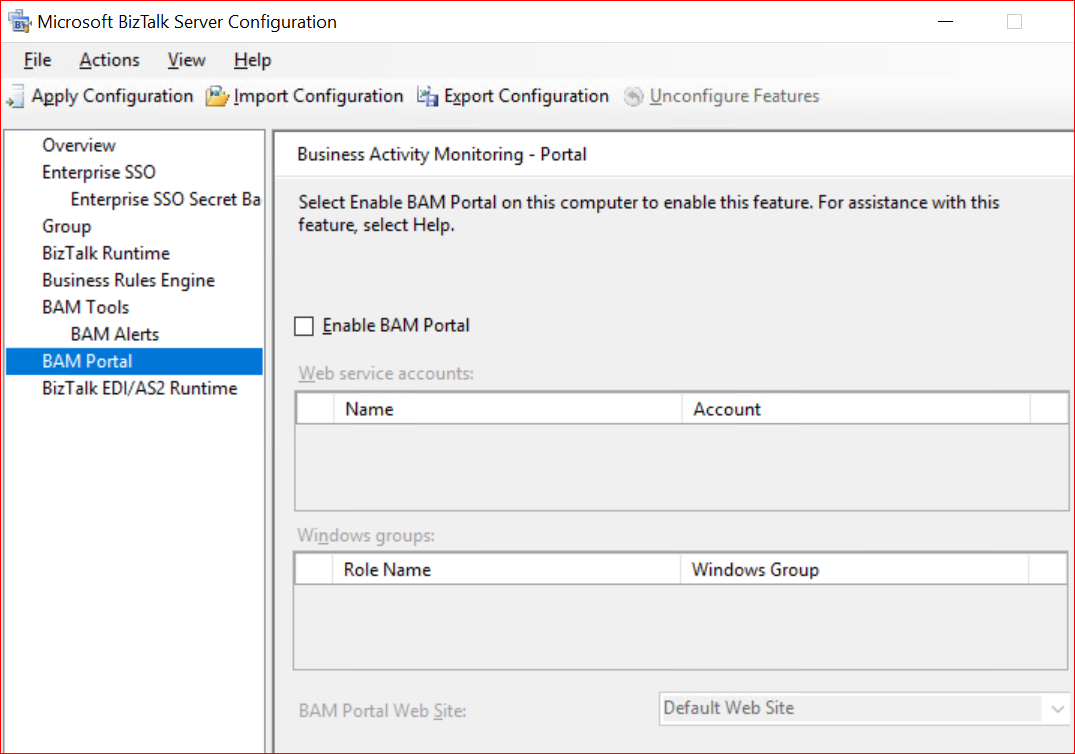Select Business Rules Engine item
The height and width of the screenshot is (754, 1075).
point(128,281)
